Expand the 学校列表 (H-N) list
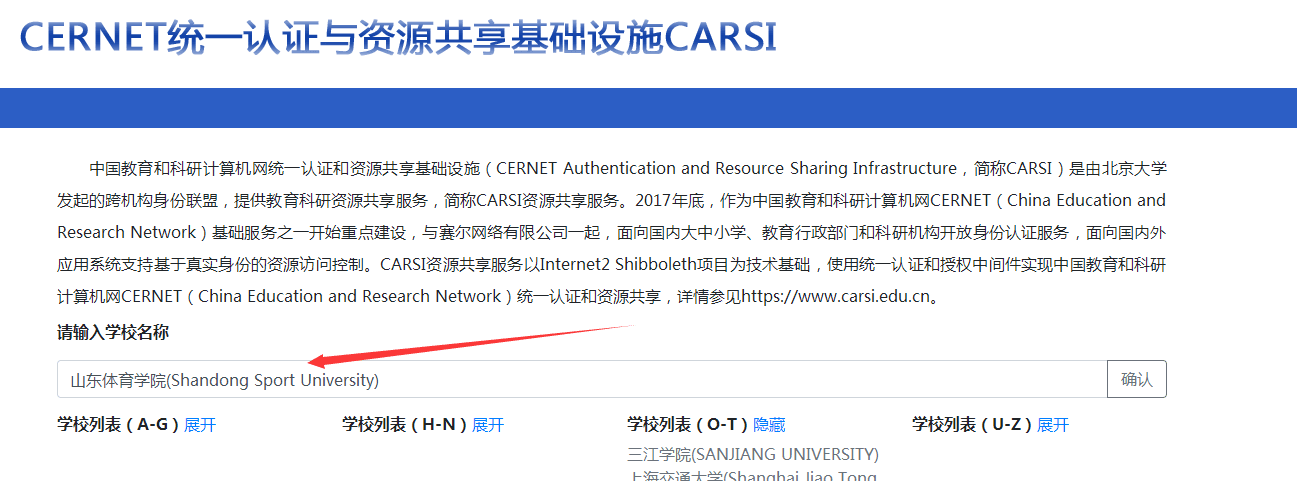Screen dimensions: 1297x481 tap(488, 425)
